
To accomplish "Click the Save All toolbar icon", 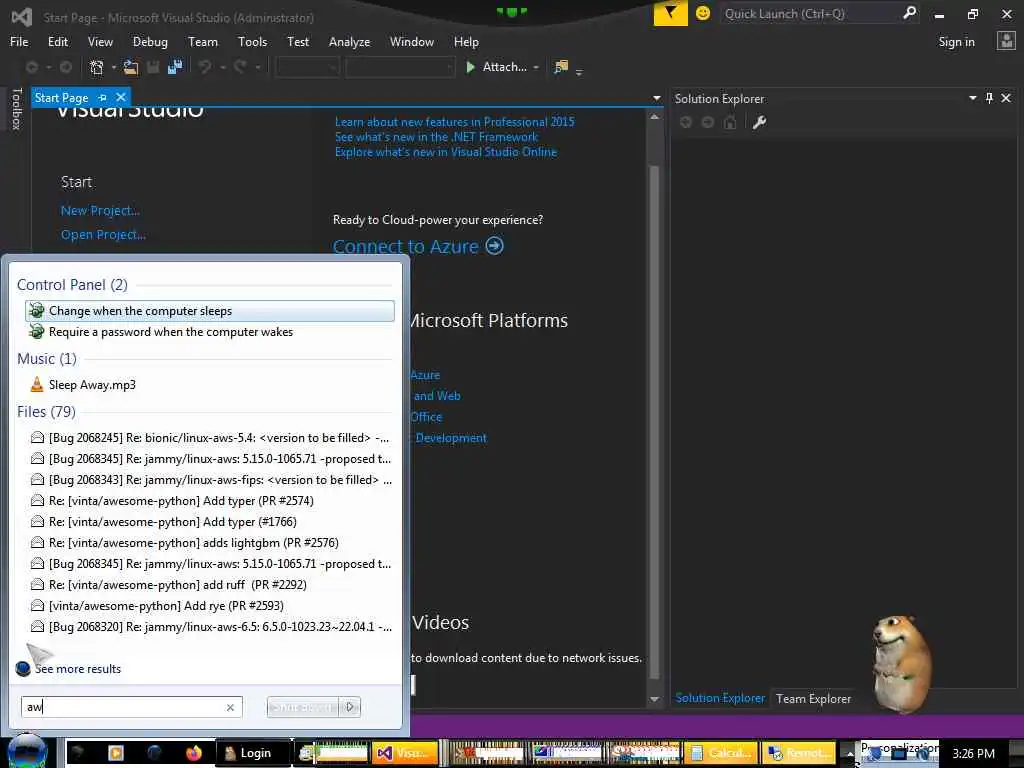I will coord(175,67).
